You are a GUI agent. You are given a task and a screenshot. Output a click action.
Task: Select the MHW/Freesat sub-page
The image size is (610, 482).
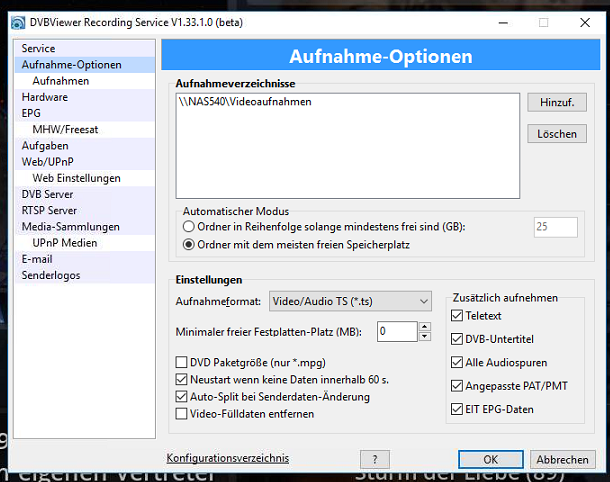tap(84, 130)
